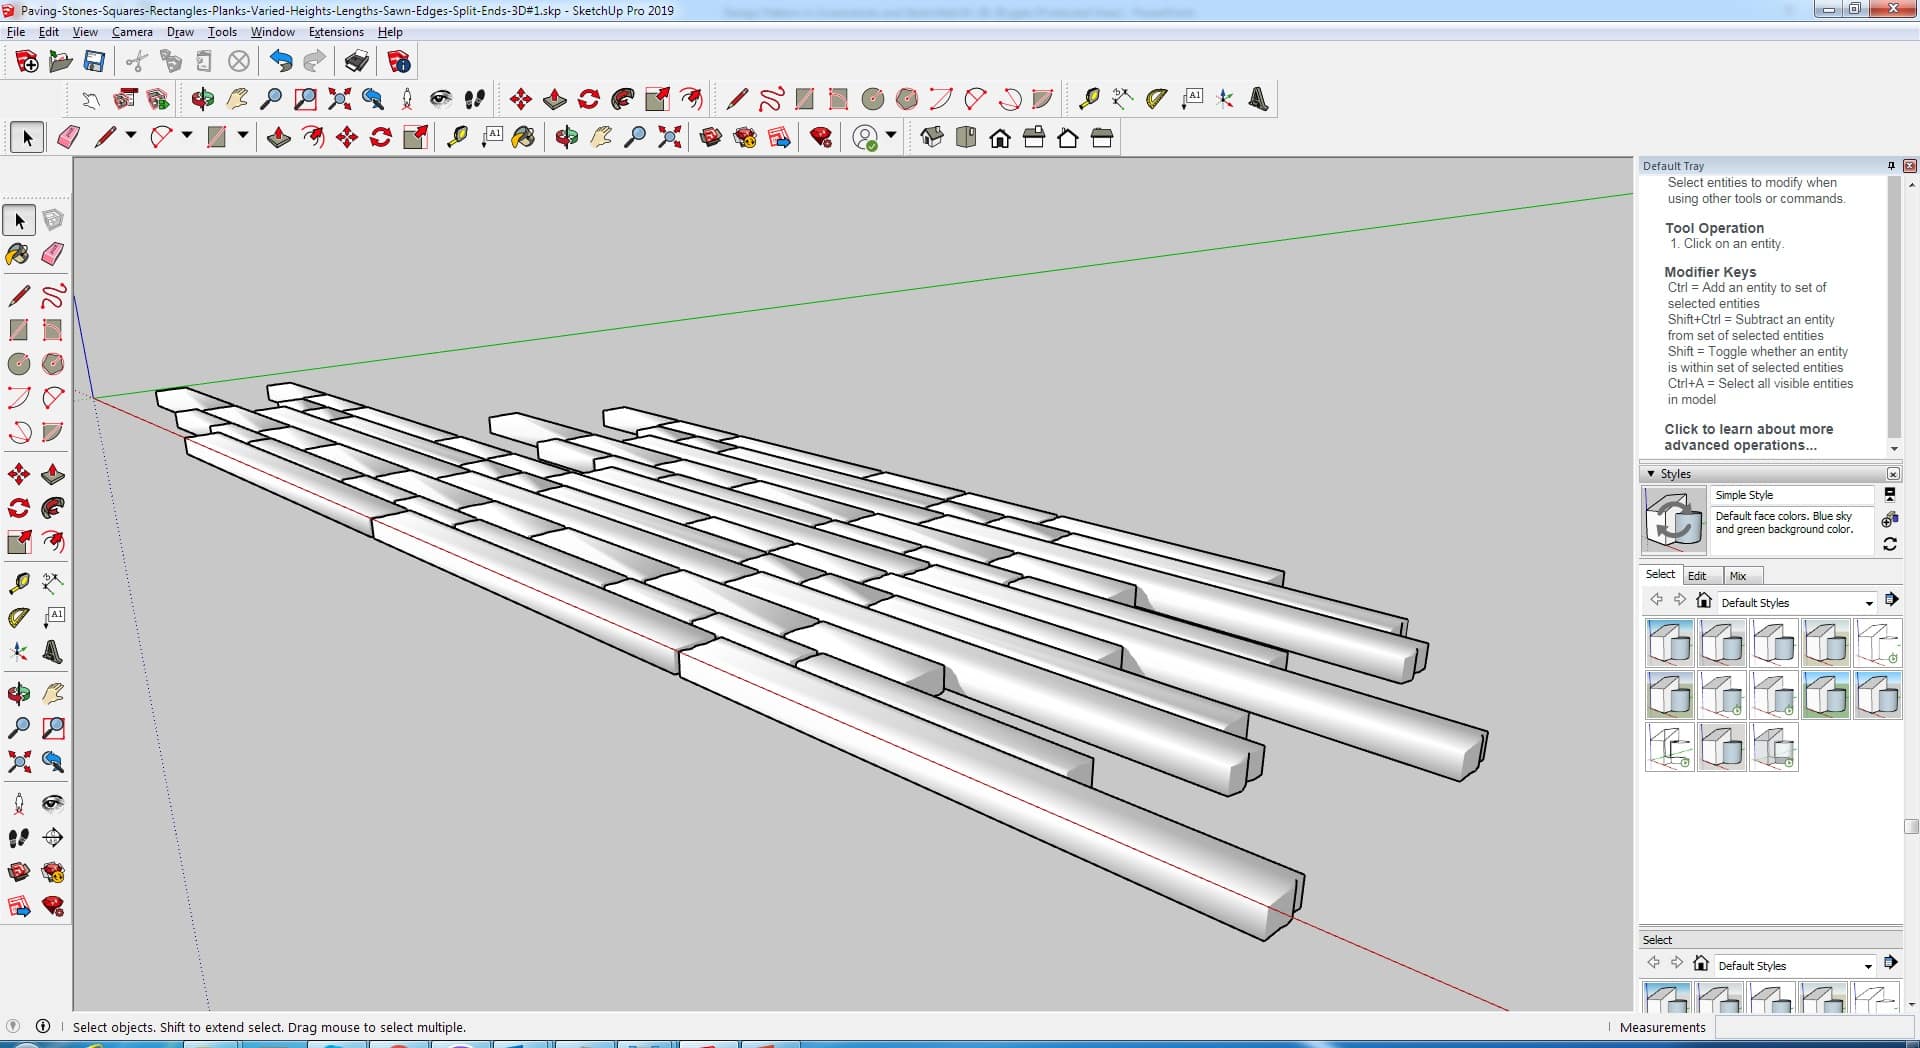This screenshot has width=1920, height=1048.
Task: Click the Print icon in top toolbar
Action: point(357,62)
